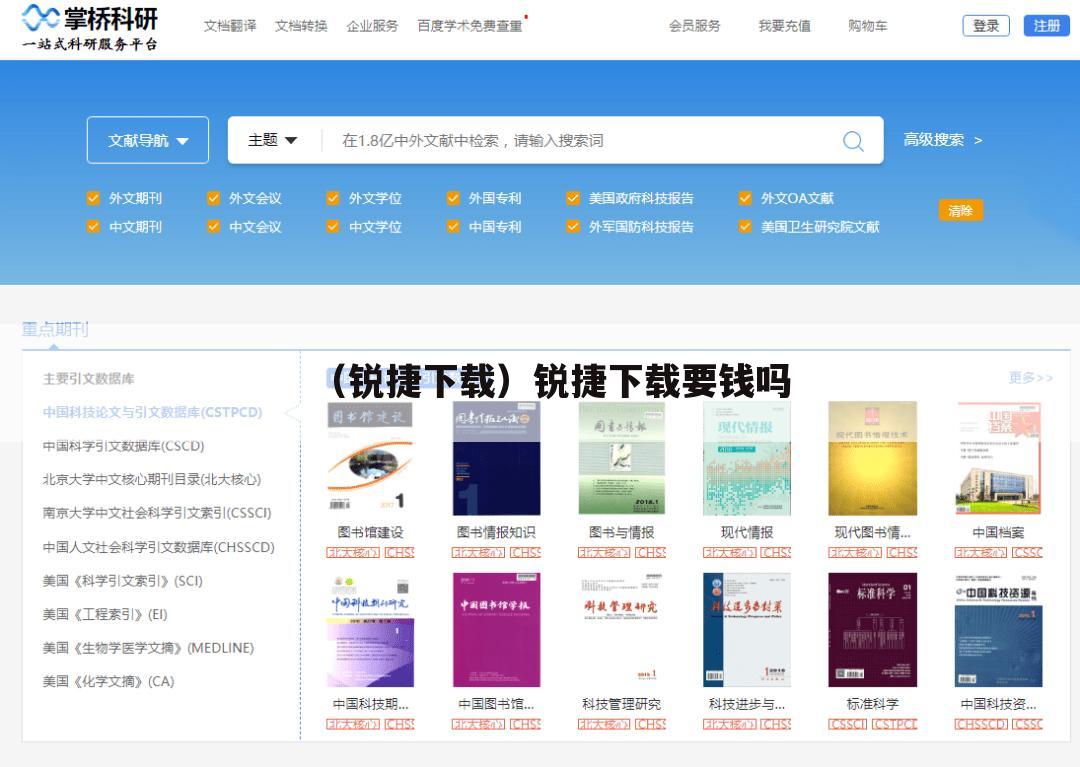Disable the 外国专利 checkbox
Image resolution: width=1080 pixels, height=767 pixels.
tap(453, 198)
